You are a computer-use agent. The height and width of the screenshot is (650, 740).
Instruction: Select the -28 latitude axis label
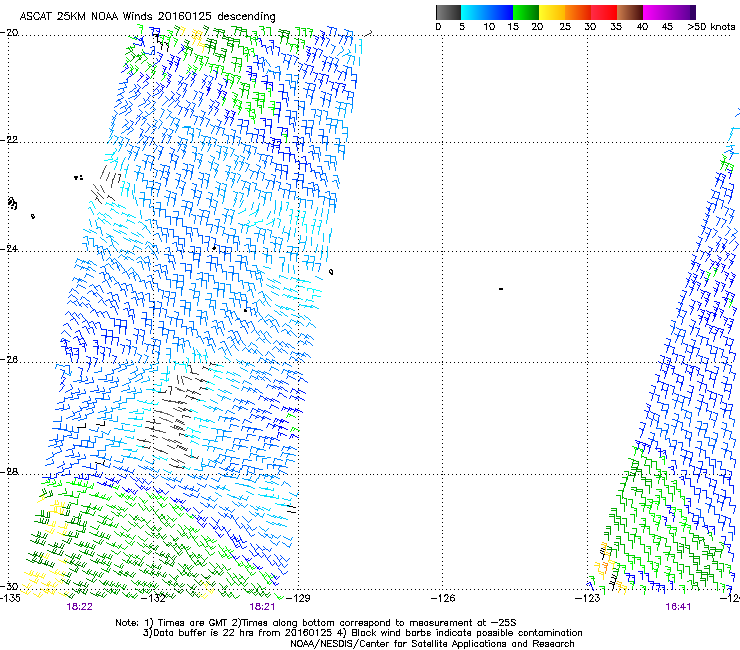point(9,472)
